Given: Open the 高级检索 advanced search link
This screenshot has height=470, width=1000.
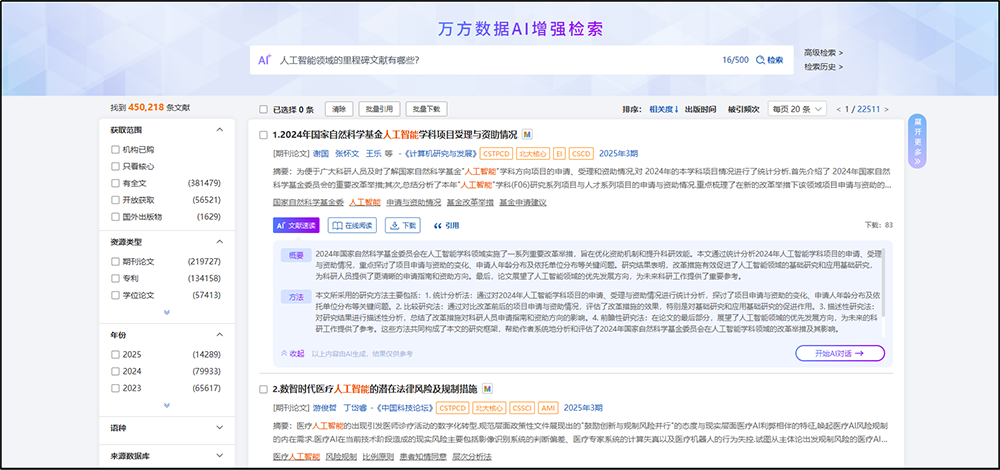Looking at the screenshot, I should pos(822,53).
